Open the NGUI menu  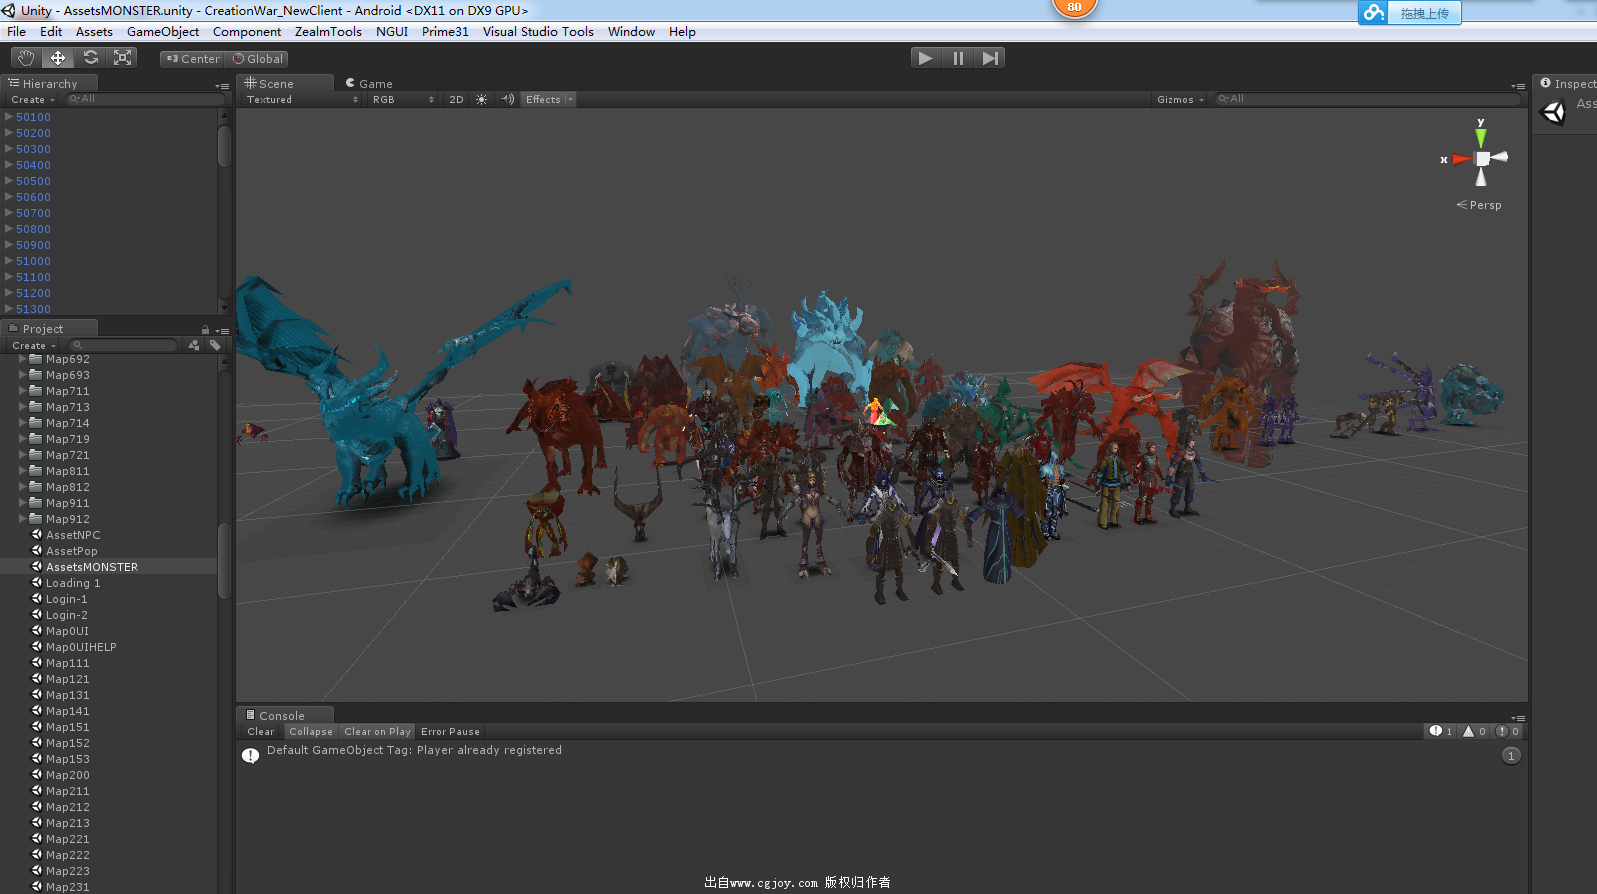pyautogui.click(x=392, y=32)
